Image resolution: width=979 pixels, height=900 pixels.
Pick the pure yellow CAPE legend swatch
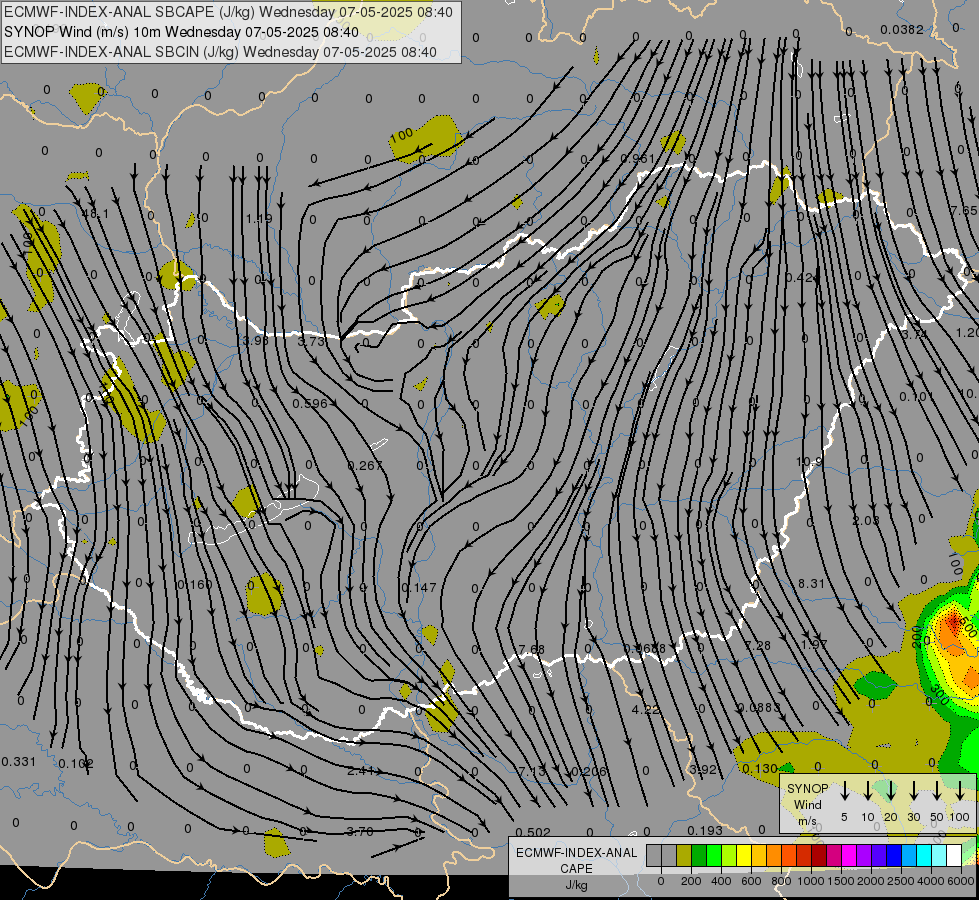coord(744,856)
